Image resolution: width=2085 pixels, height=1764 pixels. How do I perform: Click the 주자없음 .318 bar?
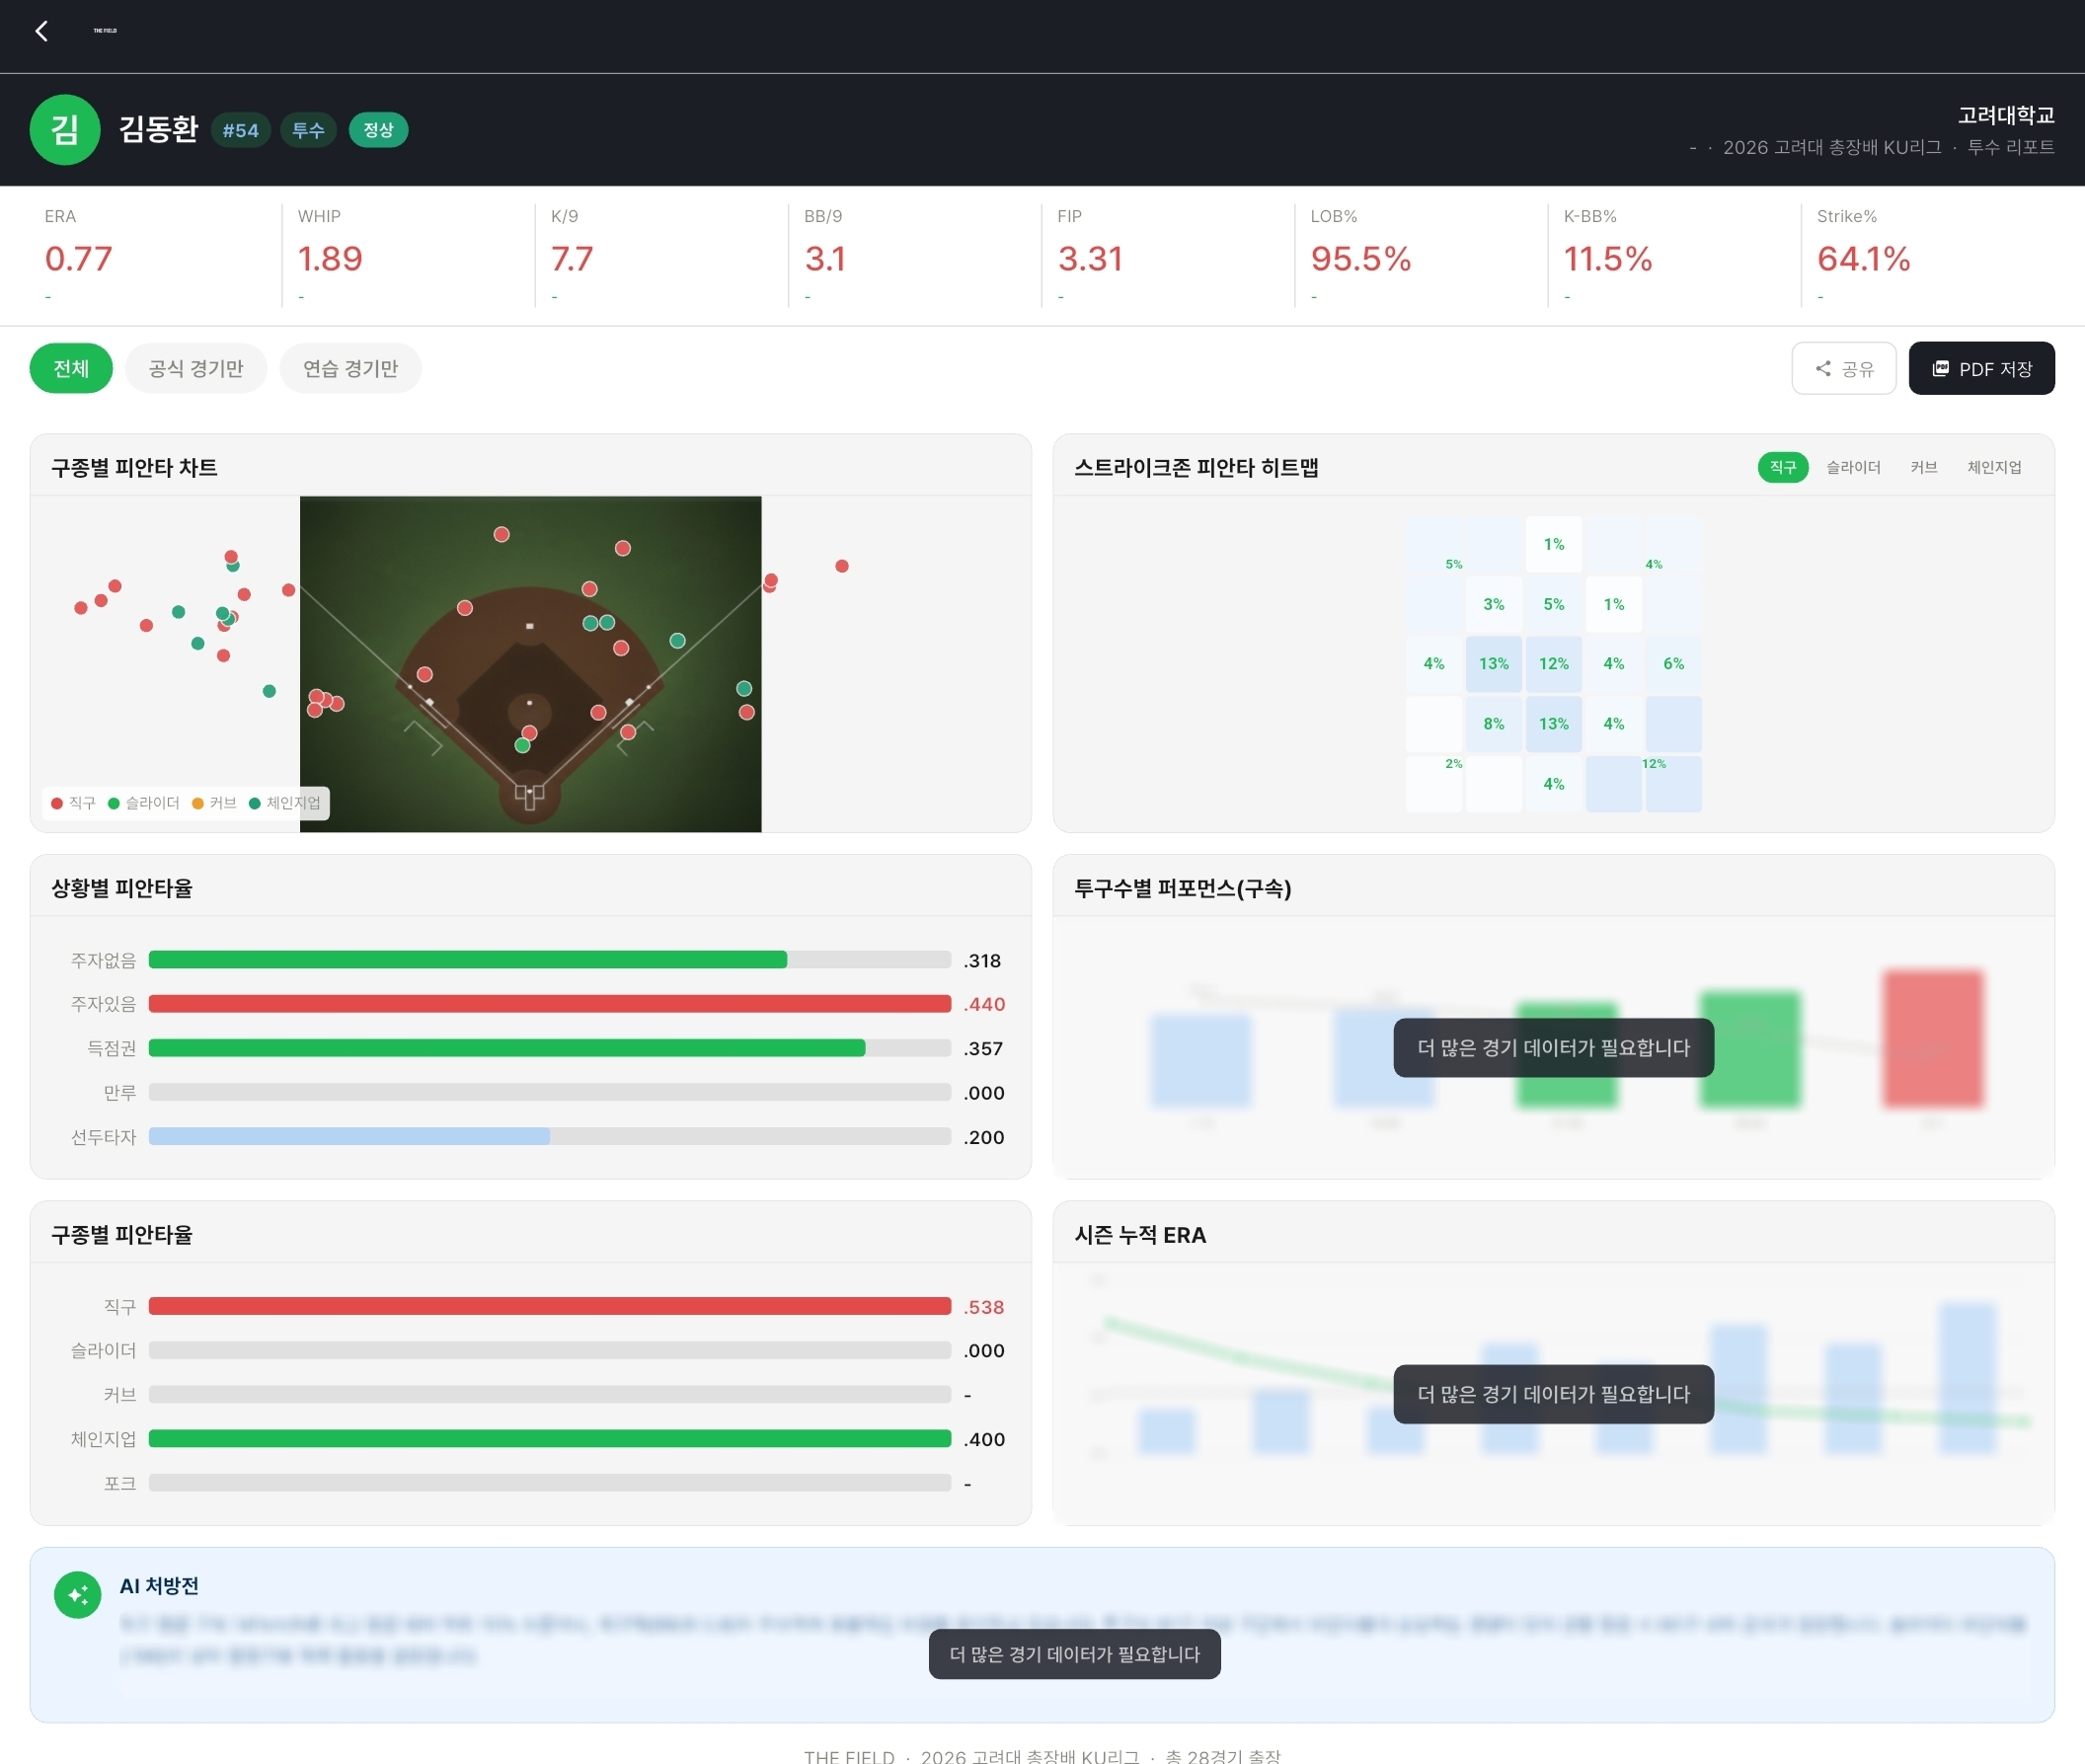coord(549,960)
